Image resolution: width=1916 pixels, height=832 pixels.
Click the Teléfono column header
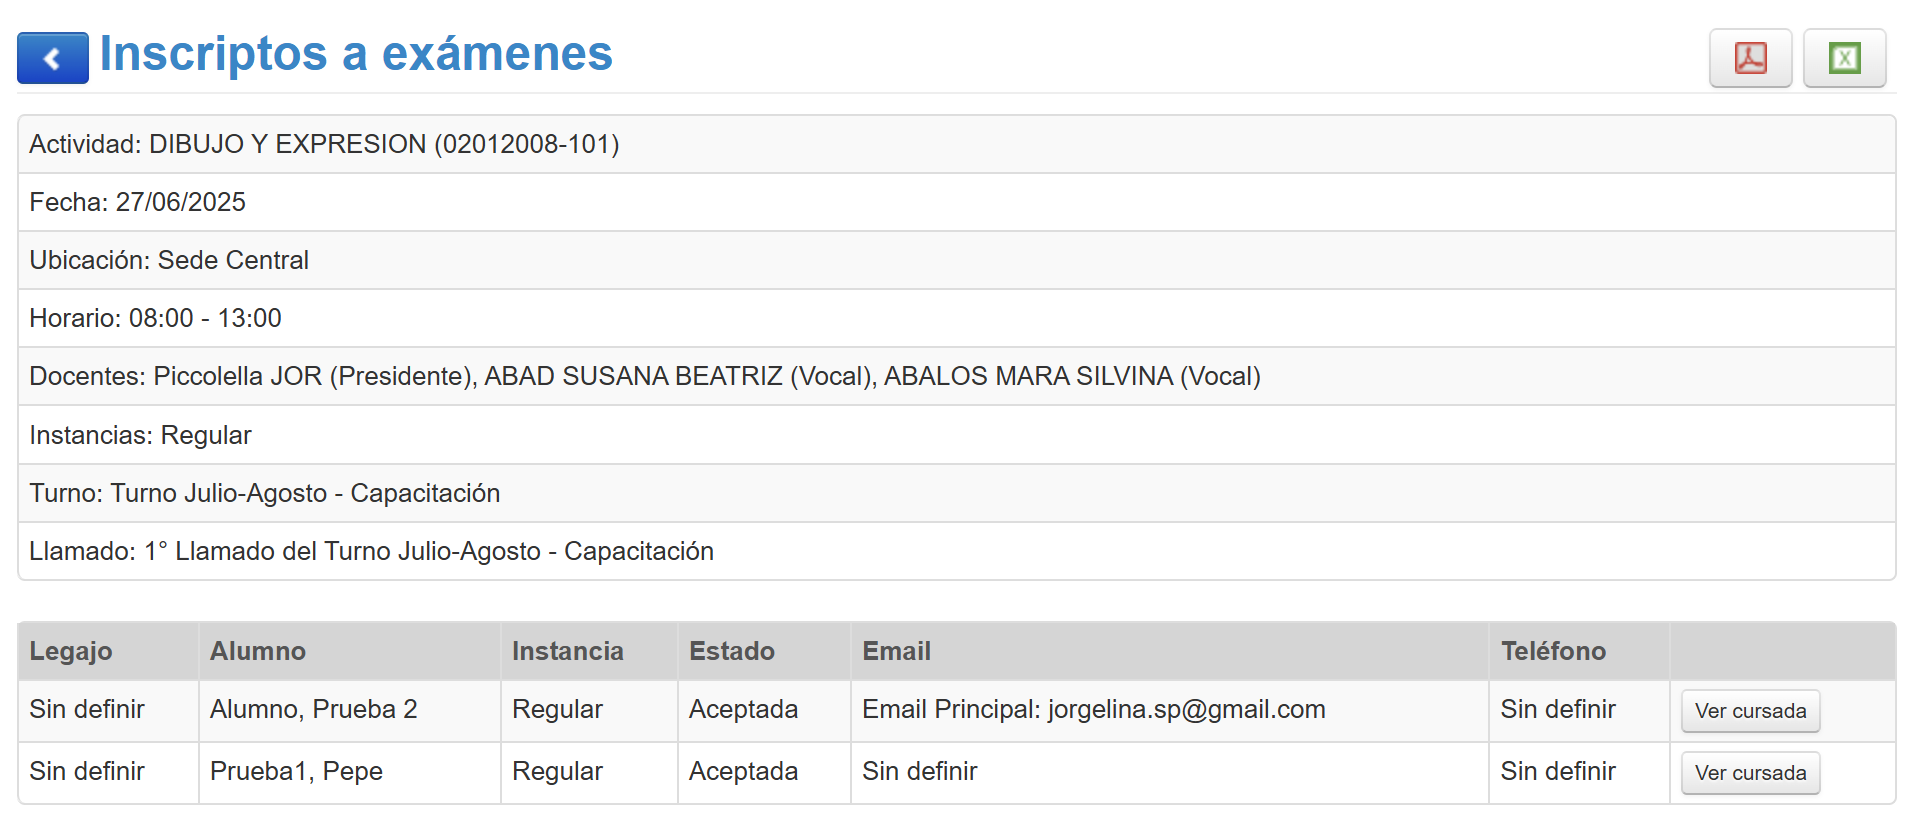(x=1552, y=651)
